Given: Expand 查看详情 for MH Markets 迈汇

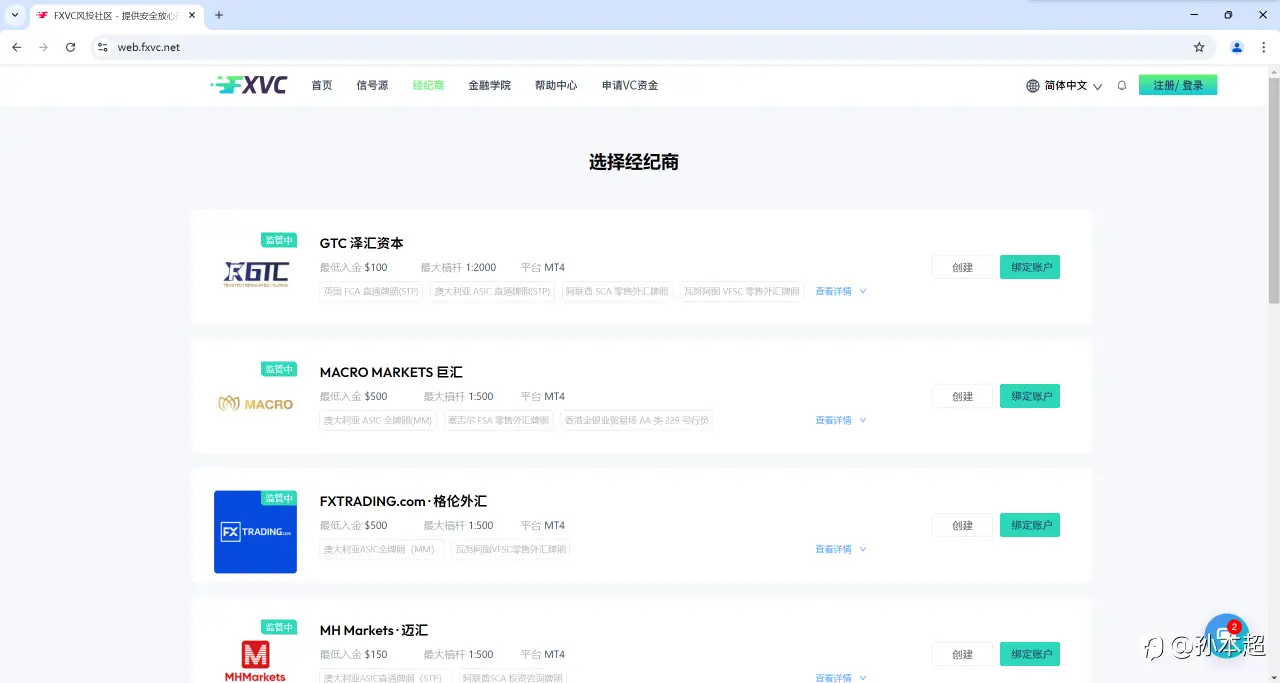Looking at the screenshot, I should click(840, 677).
